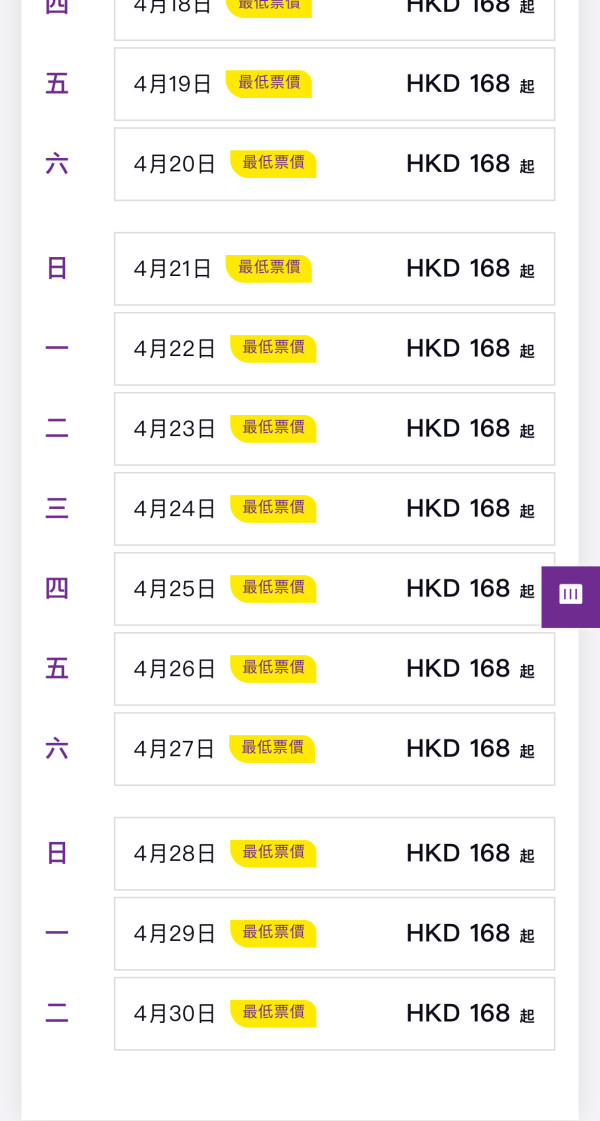Choose the last date 4月30日
Image resolution: width=600 pixels, height=1121 pixels.
[x=334, y=1013]
